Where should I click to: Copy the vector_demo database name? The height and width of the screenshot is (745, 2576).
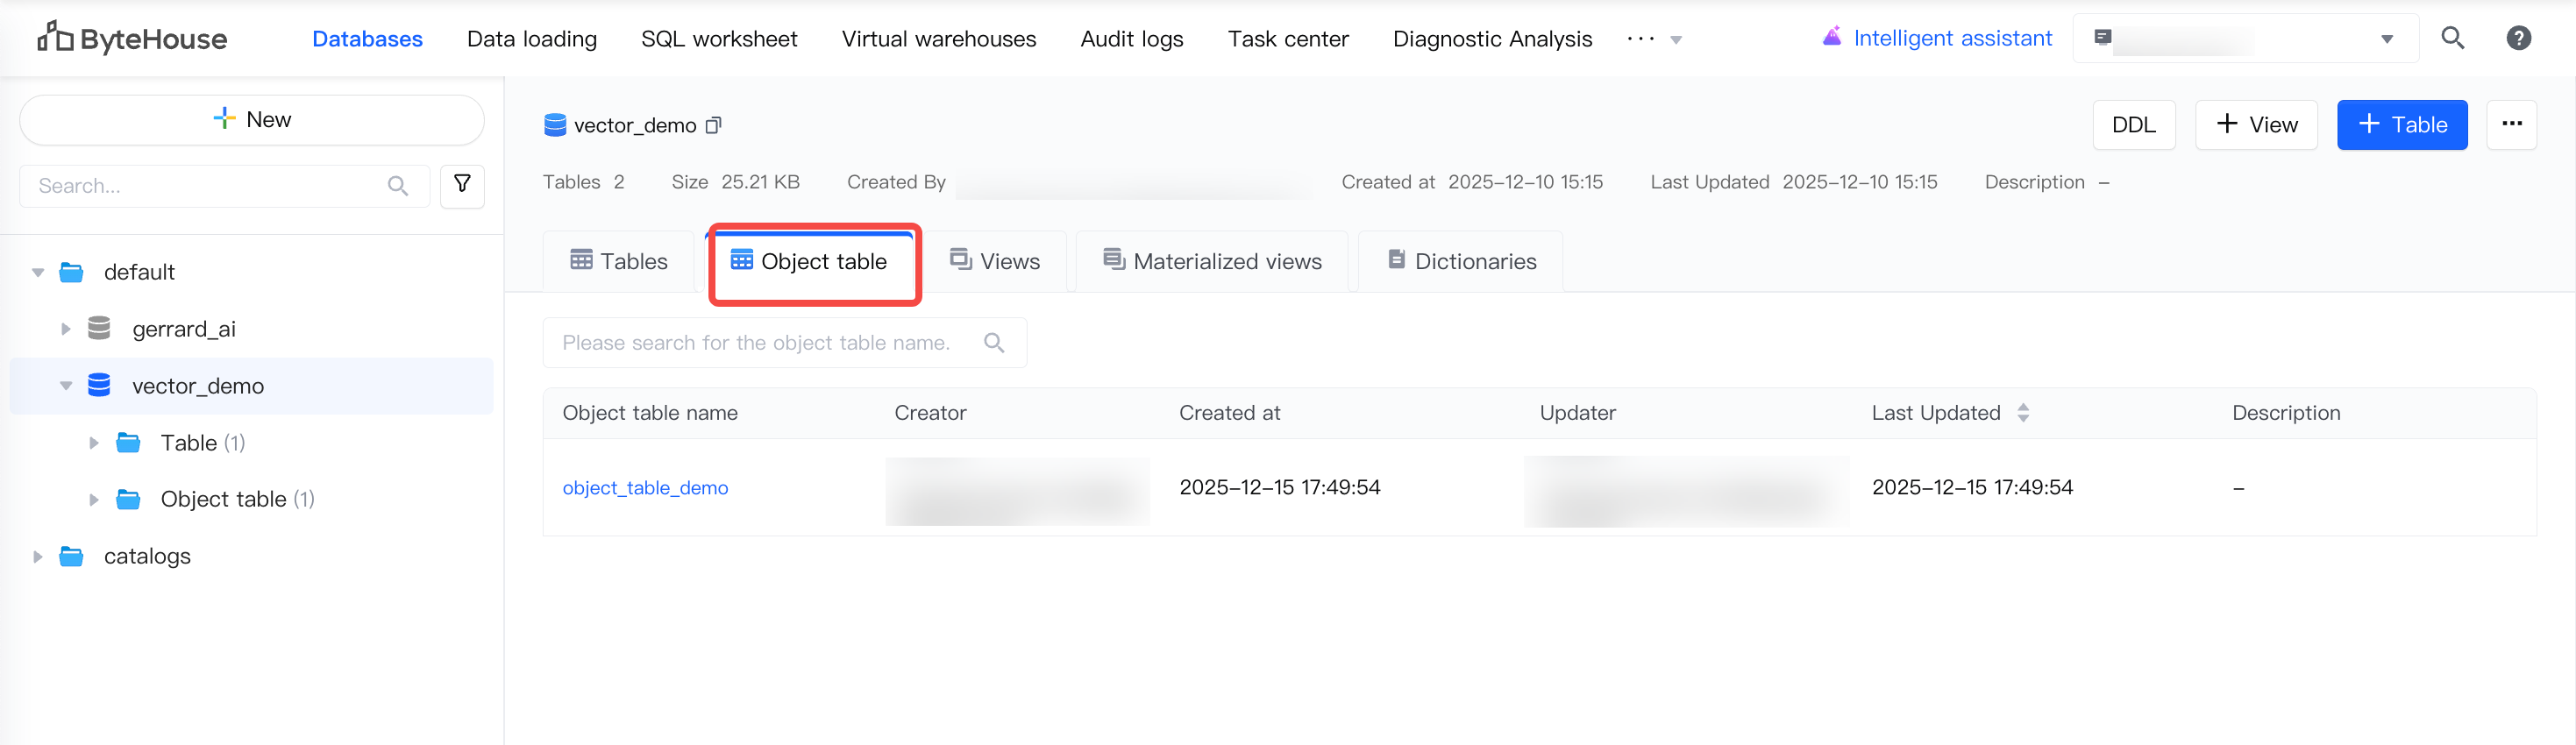click(713, 125)
